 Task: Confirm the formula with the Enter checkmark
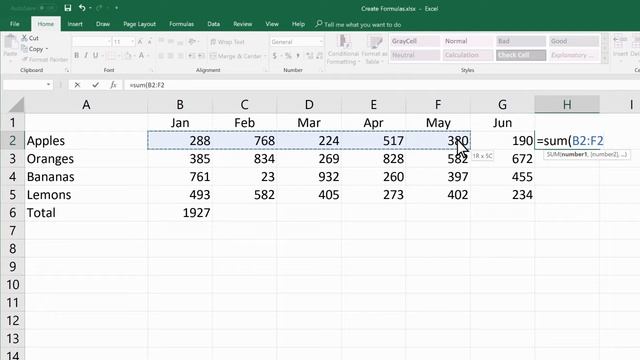pos(96,85)
